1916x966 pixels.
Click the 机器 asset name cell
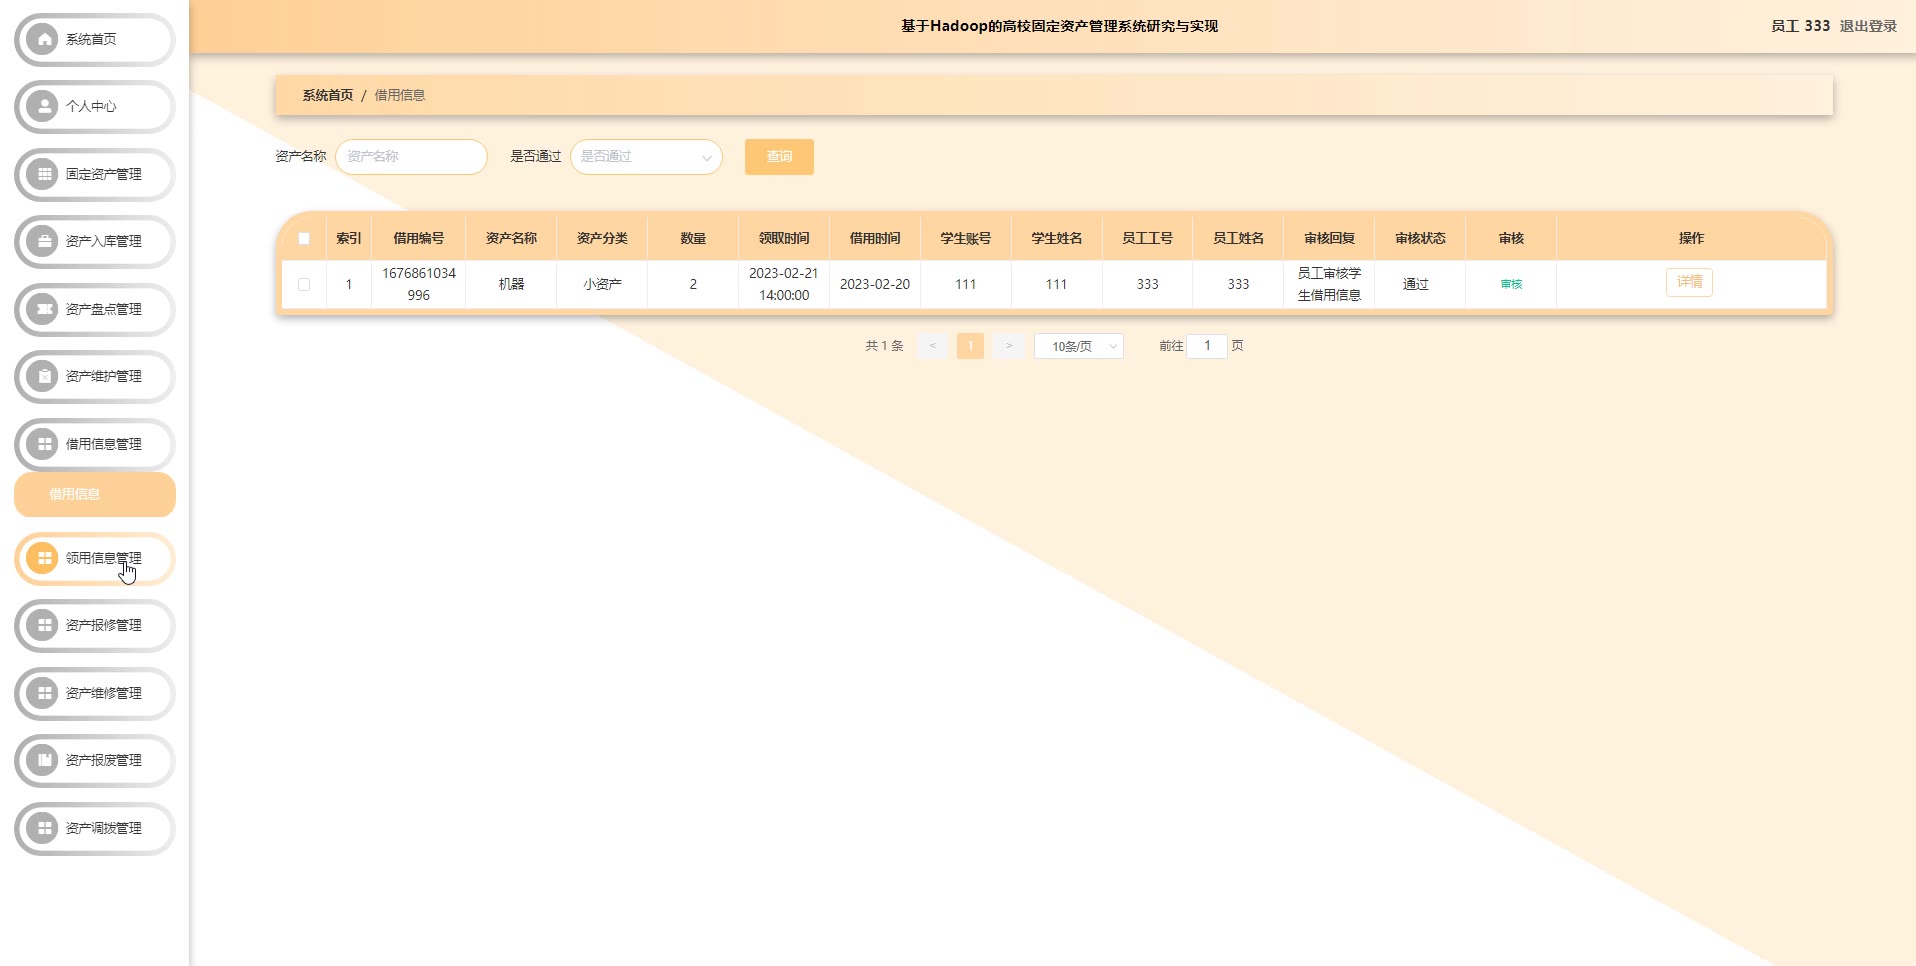click(511, 285)
